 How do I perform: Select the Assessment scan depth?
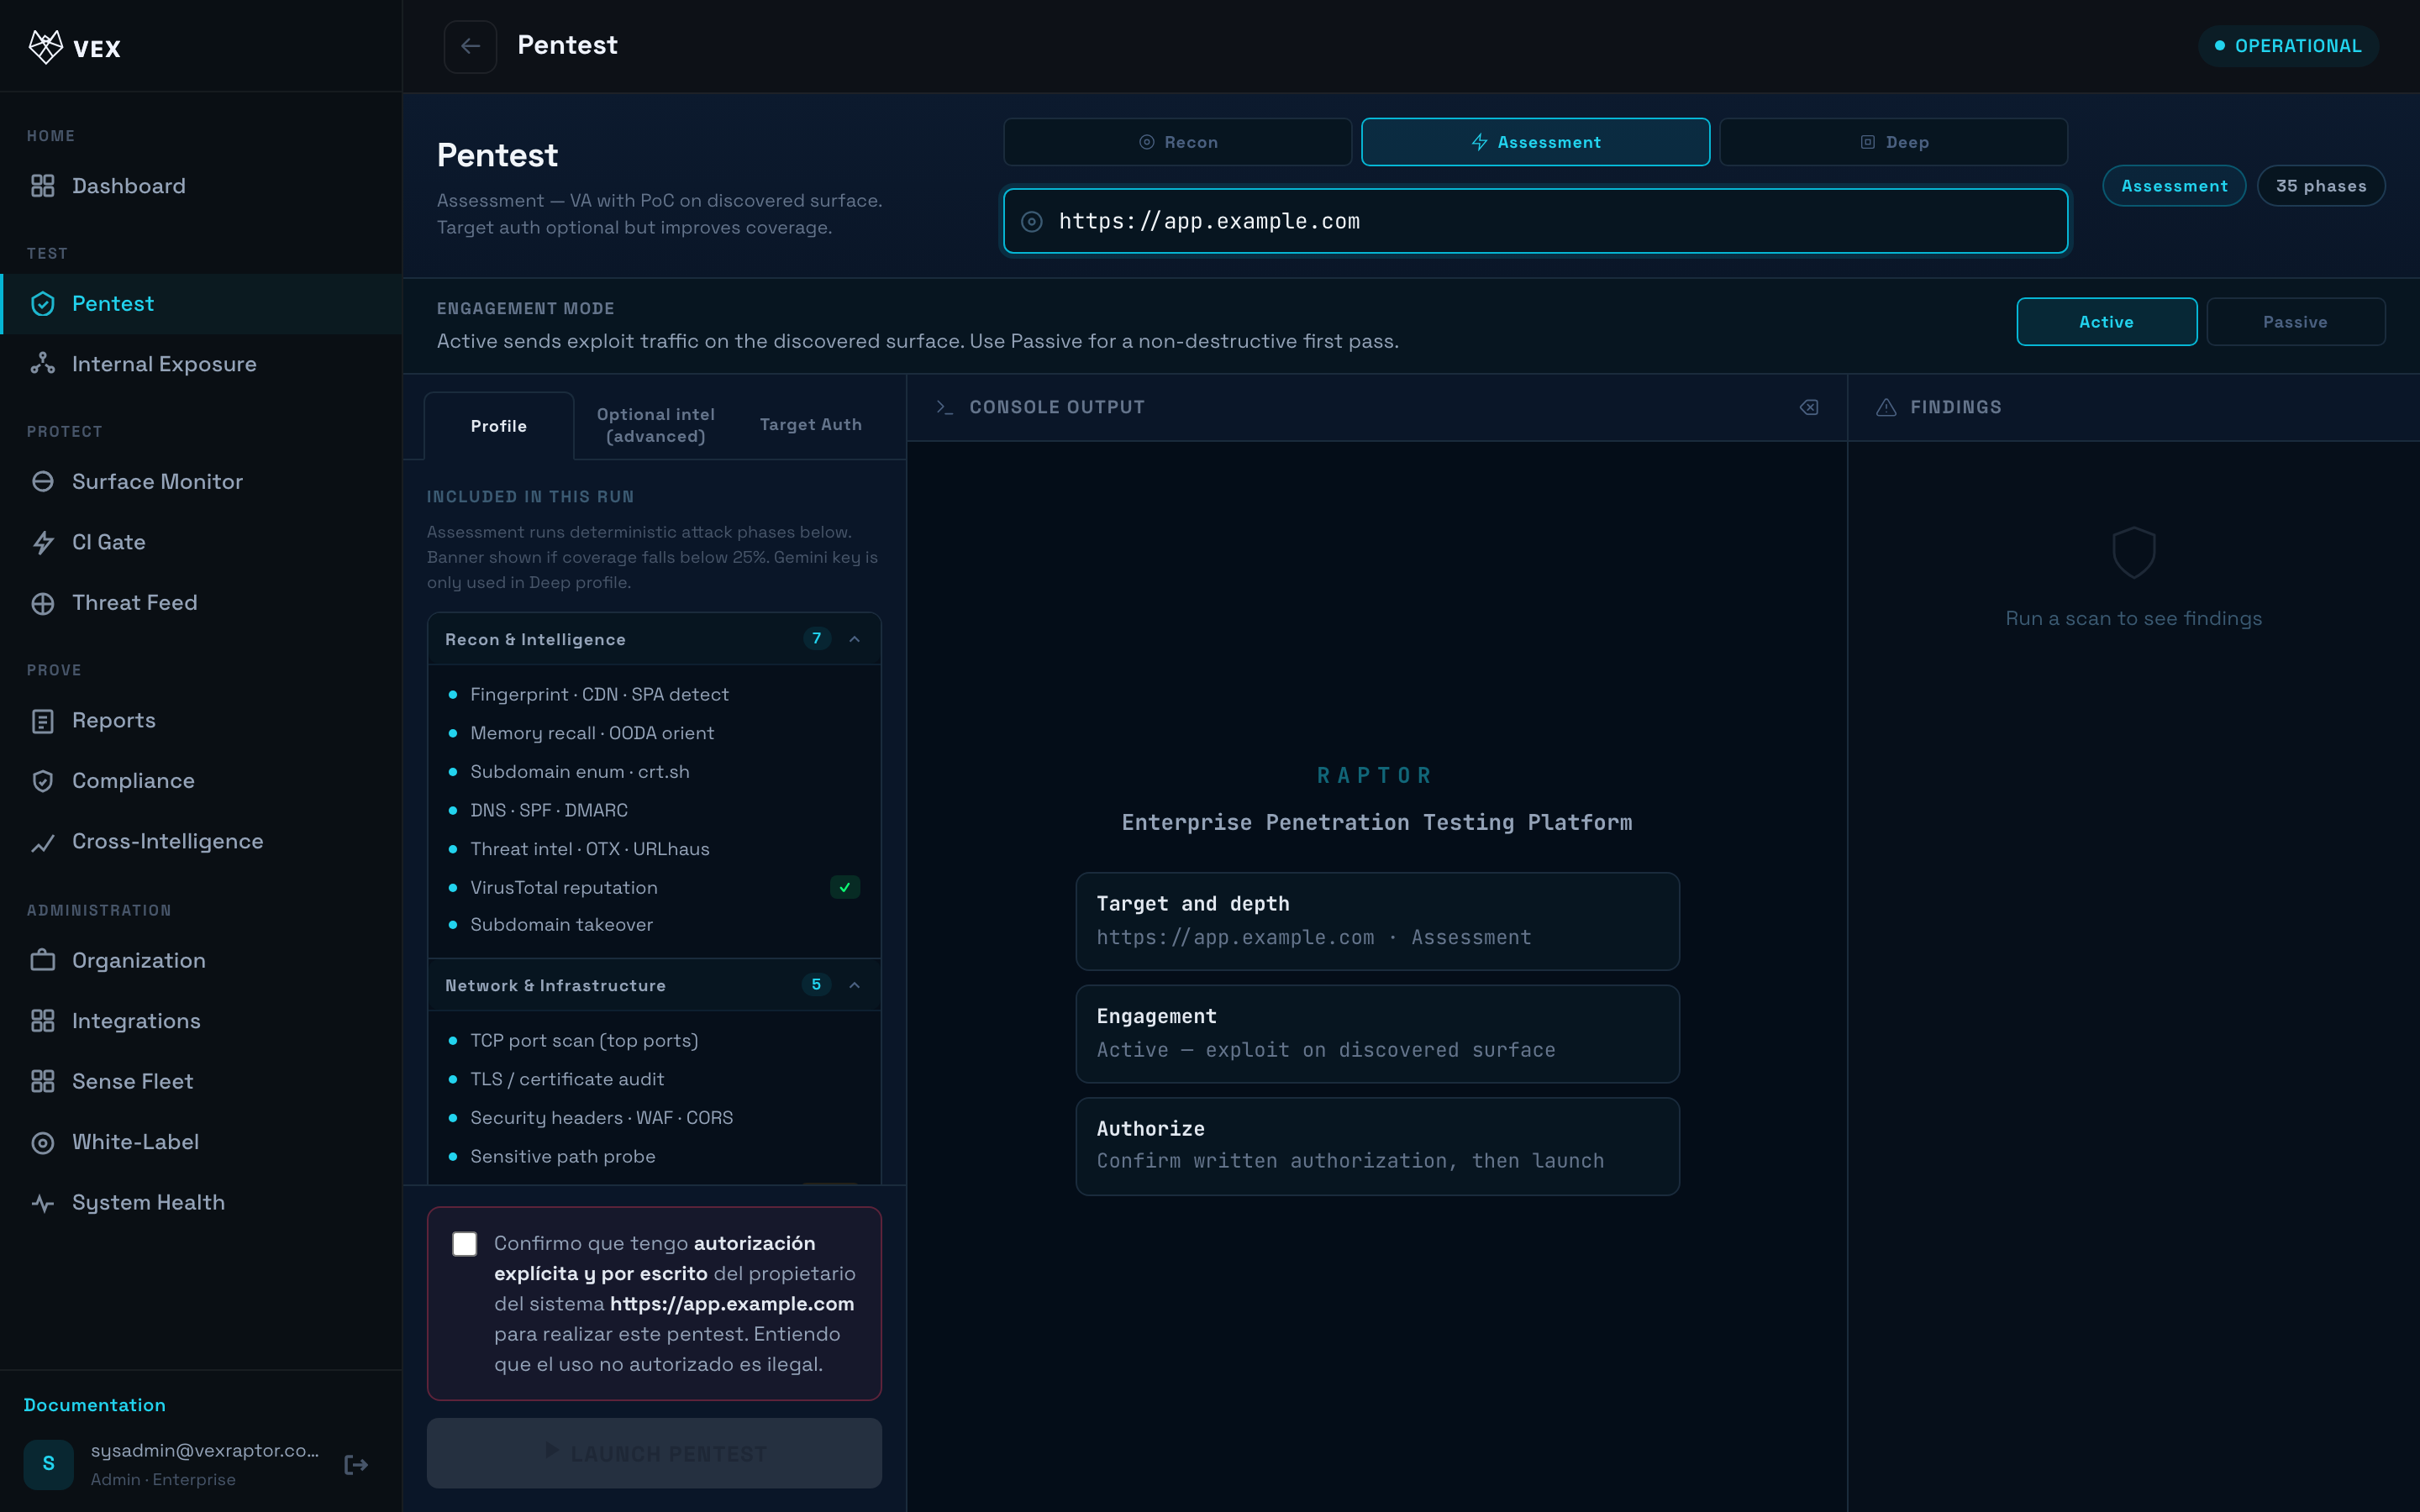1535,142
